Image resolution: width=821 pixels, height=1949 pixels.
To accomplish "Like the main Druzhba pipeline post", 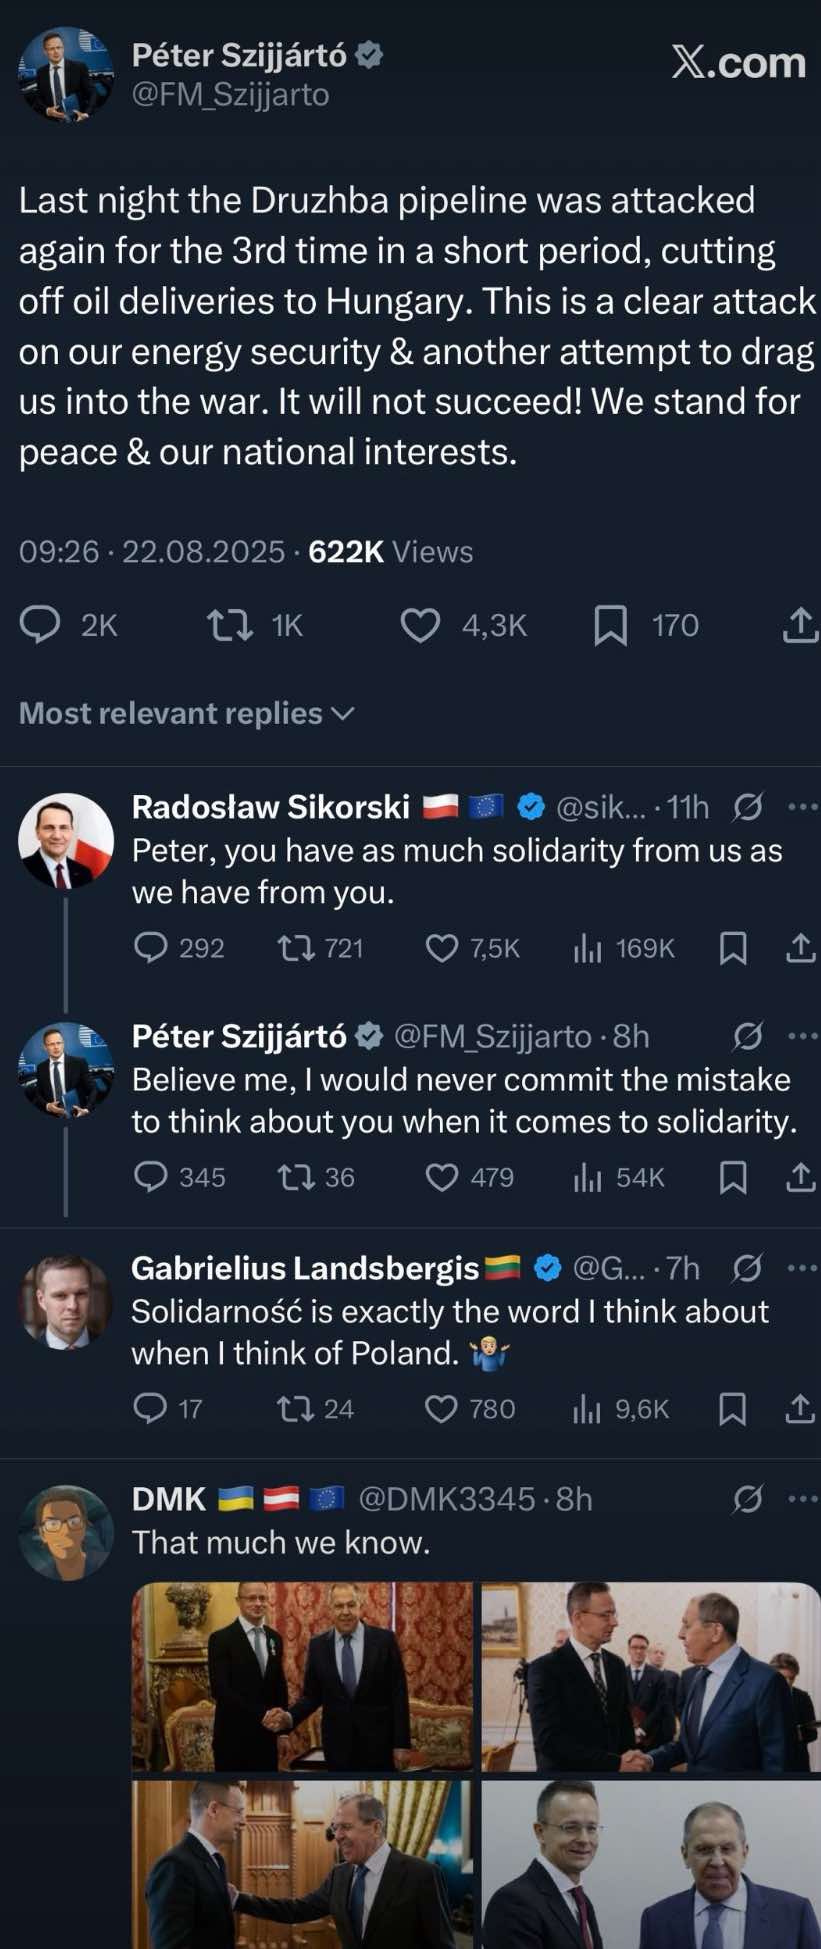I will [x=420, y=625].
